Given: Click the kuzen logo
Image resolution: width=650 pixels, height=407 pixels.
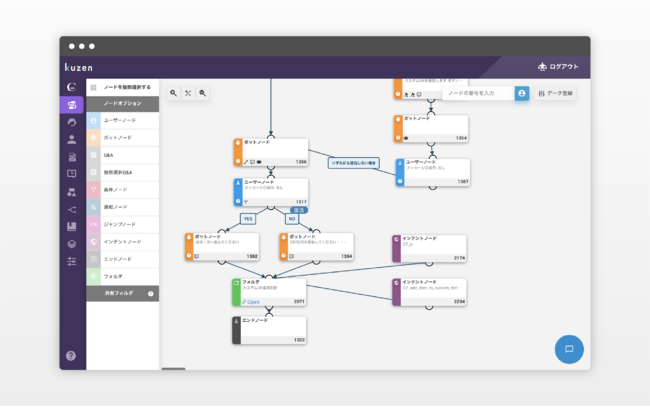Looking at the screenshot, I should point(79,67).
